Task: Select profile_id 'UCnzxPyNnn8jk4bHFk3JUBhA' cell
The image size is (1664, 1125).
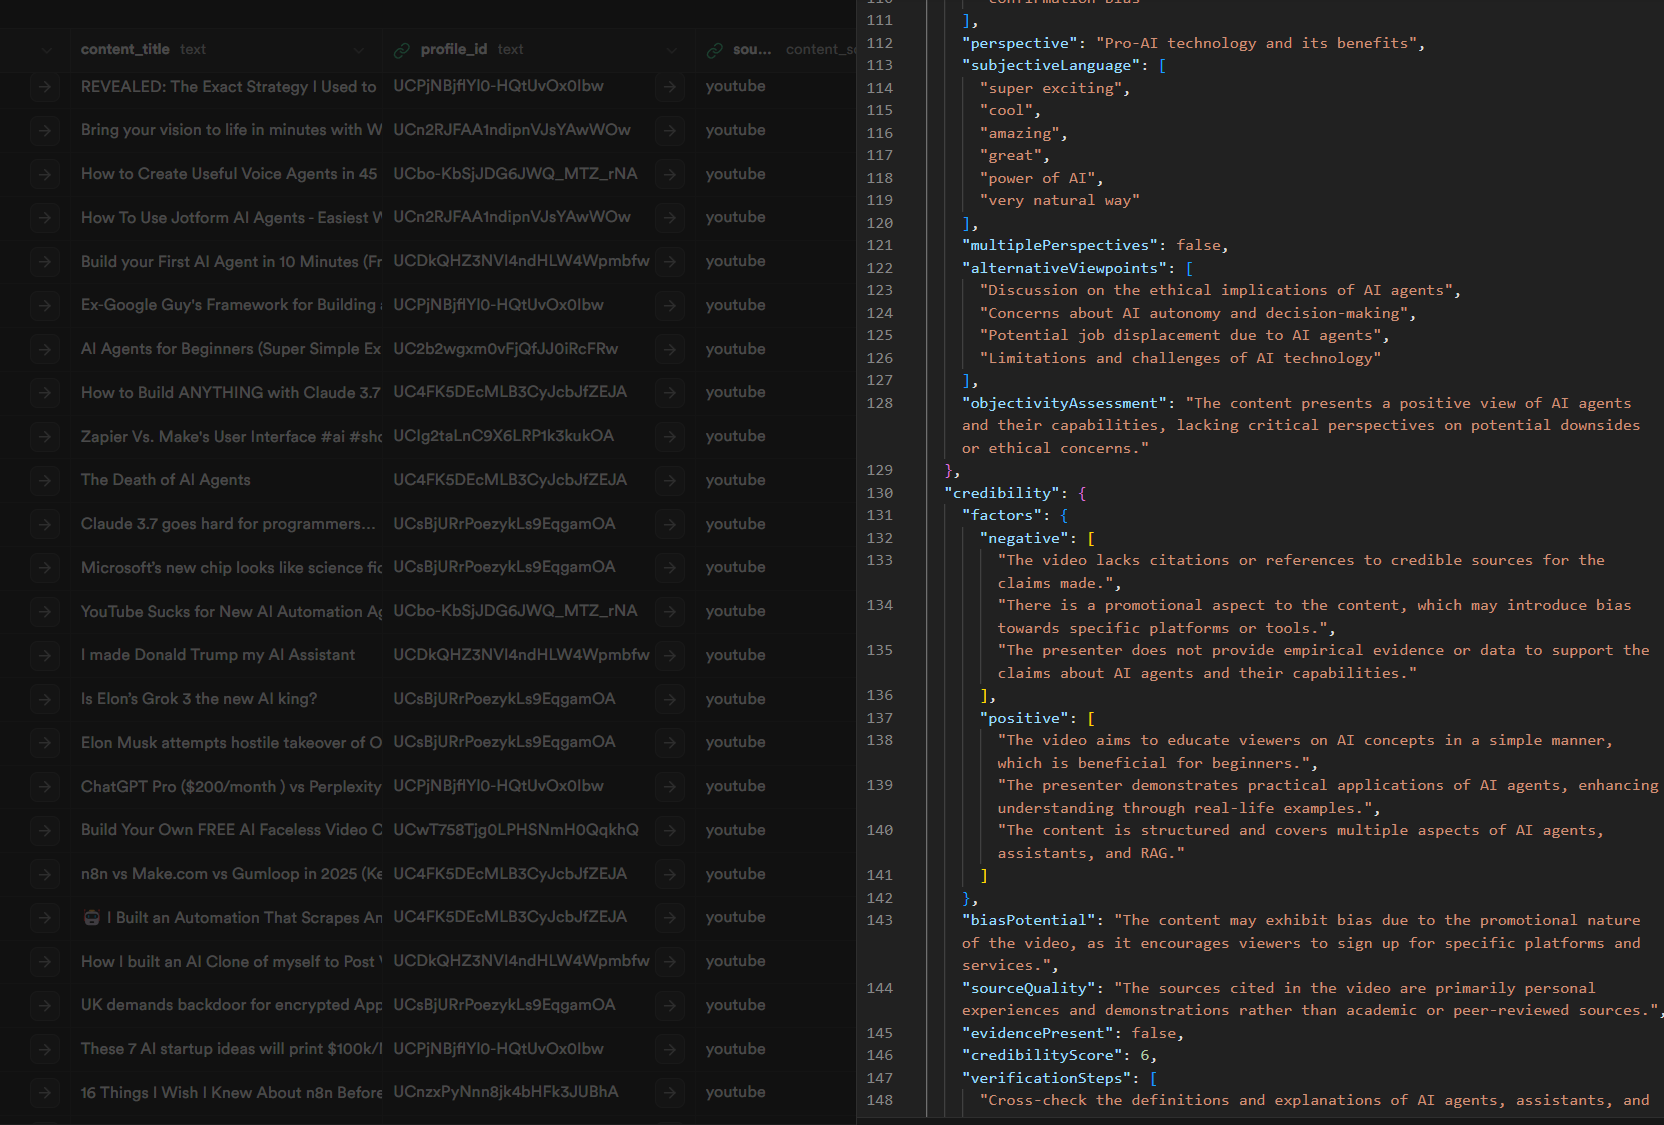Action: click(x=538, y=1092)
